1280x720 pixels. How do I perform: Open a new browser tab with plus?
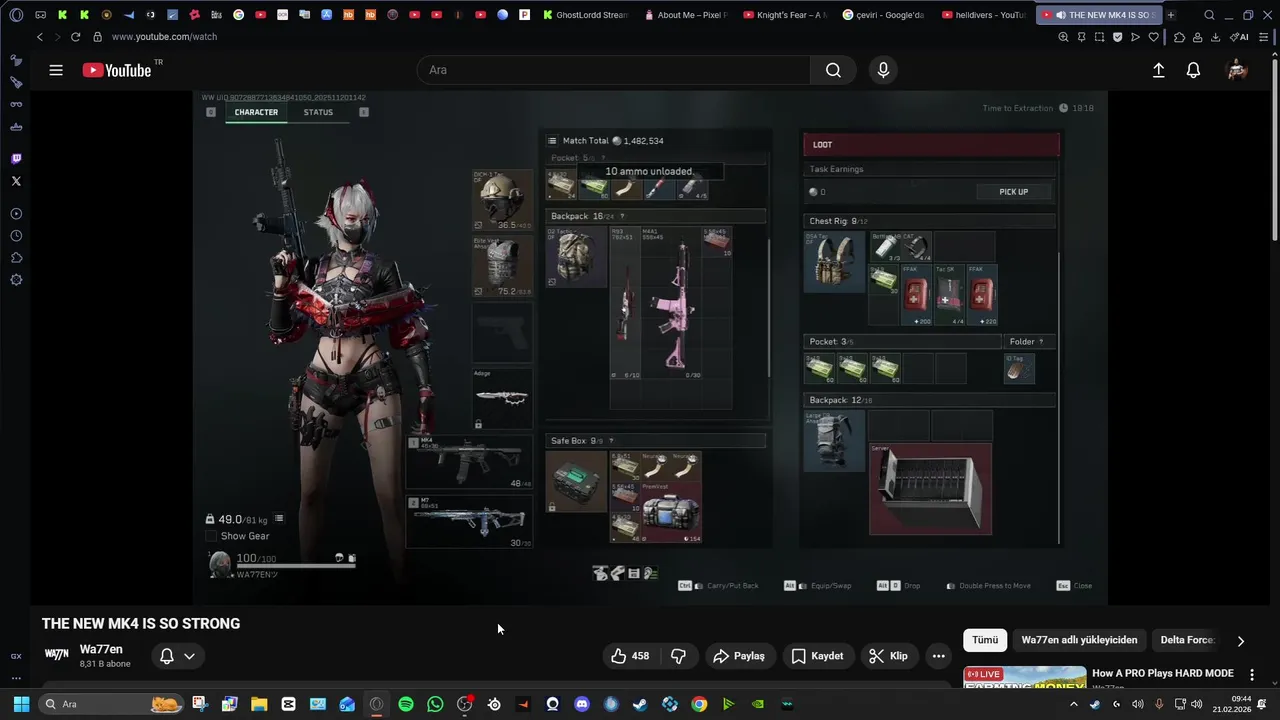tap(1170, 15)
